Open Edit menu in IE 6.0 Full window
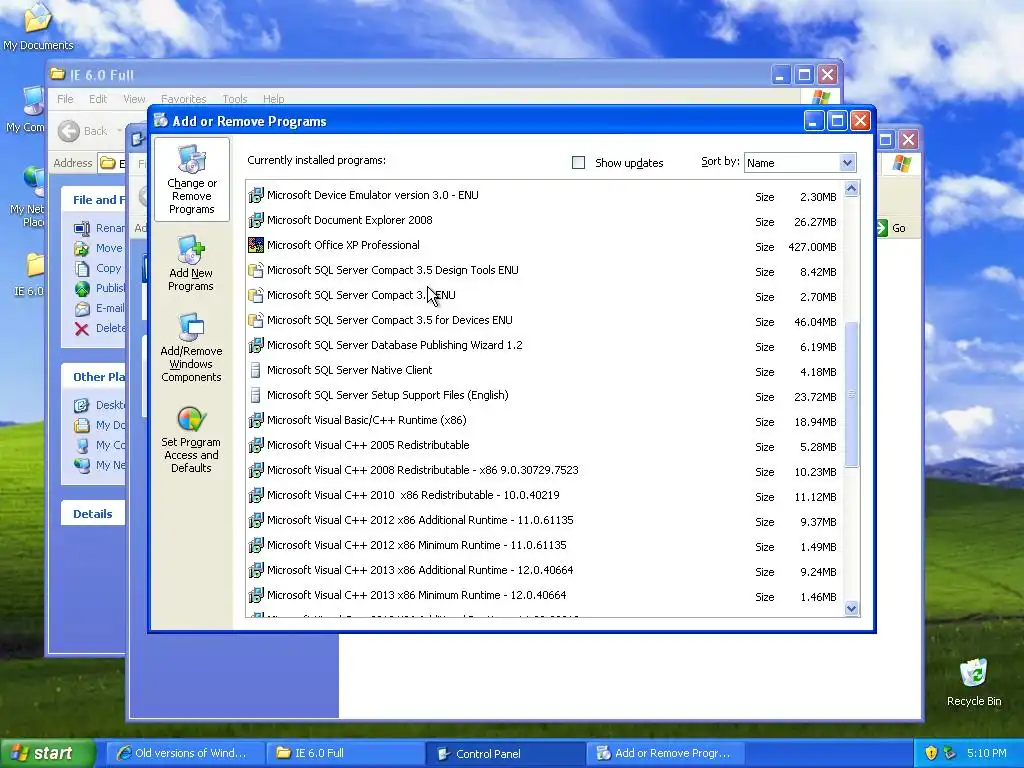 pos(98,99)
